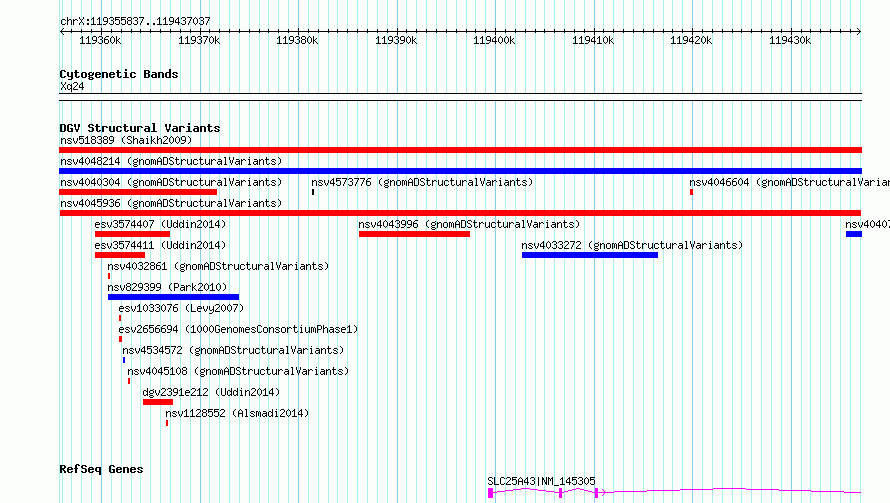This screenshot has height=503, width=890.
Task: Click the 119420k ruler tick label
Action: 691,40
